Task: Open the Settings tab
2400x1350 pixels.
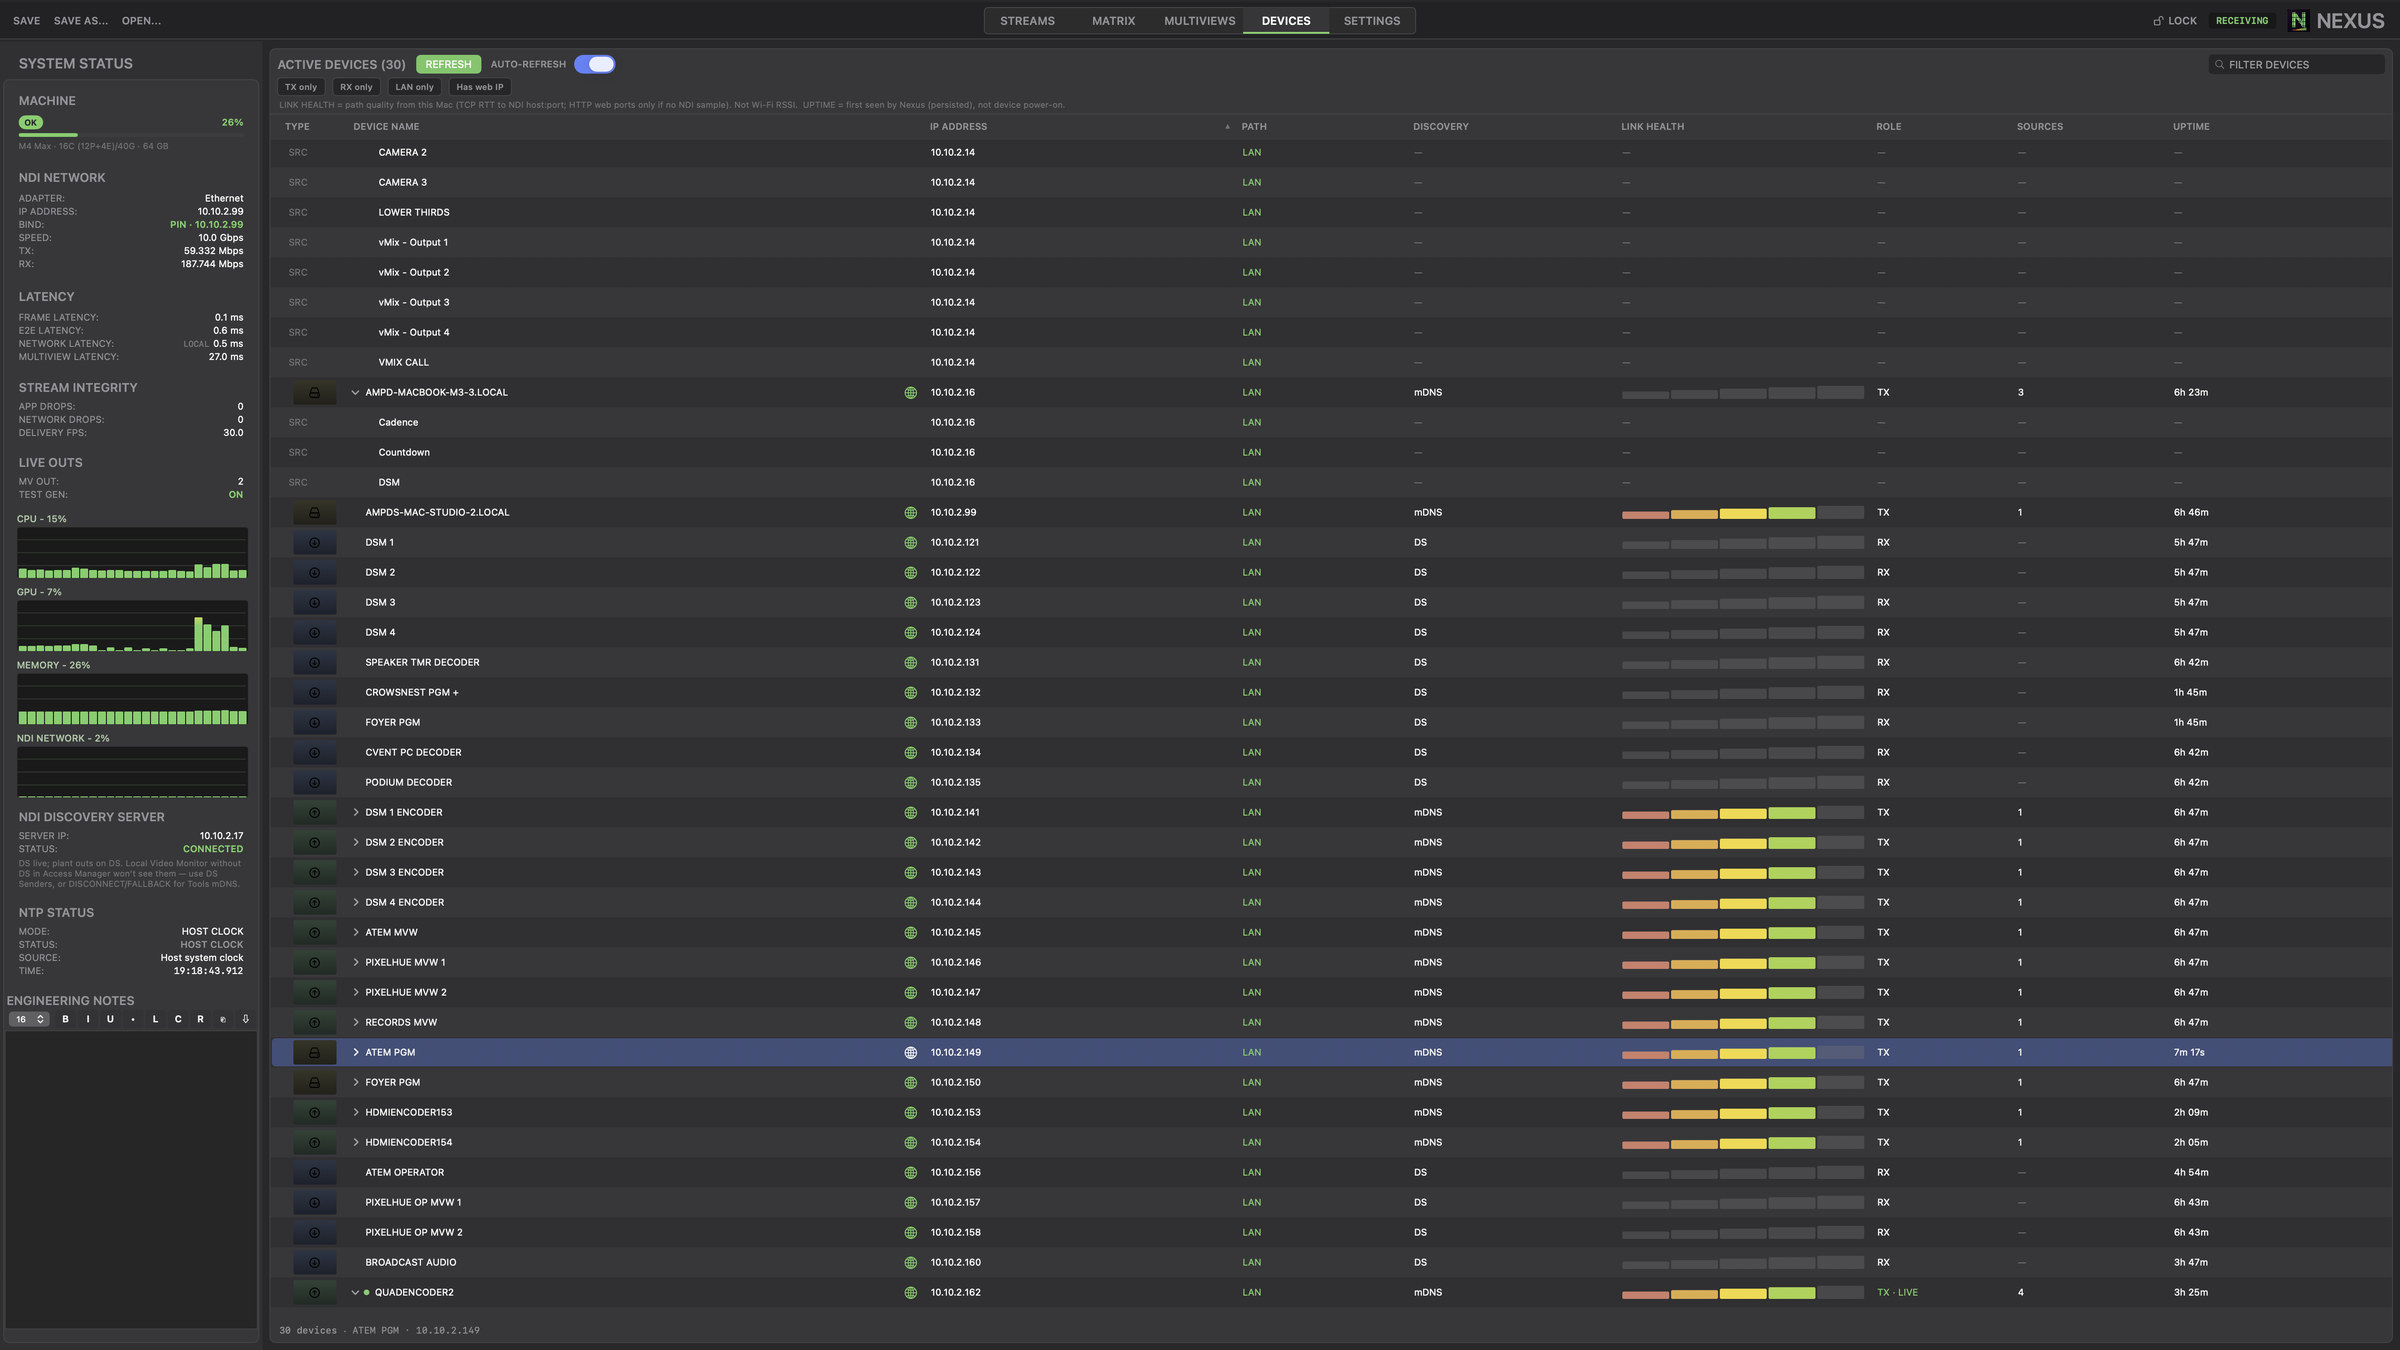Action: [1371, 21]
